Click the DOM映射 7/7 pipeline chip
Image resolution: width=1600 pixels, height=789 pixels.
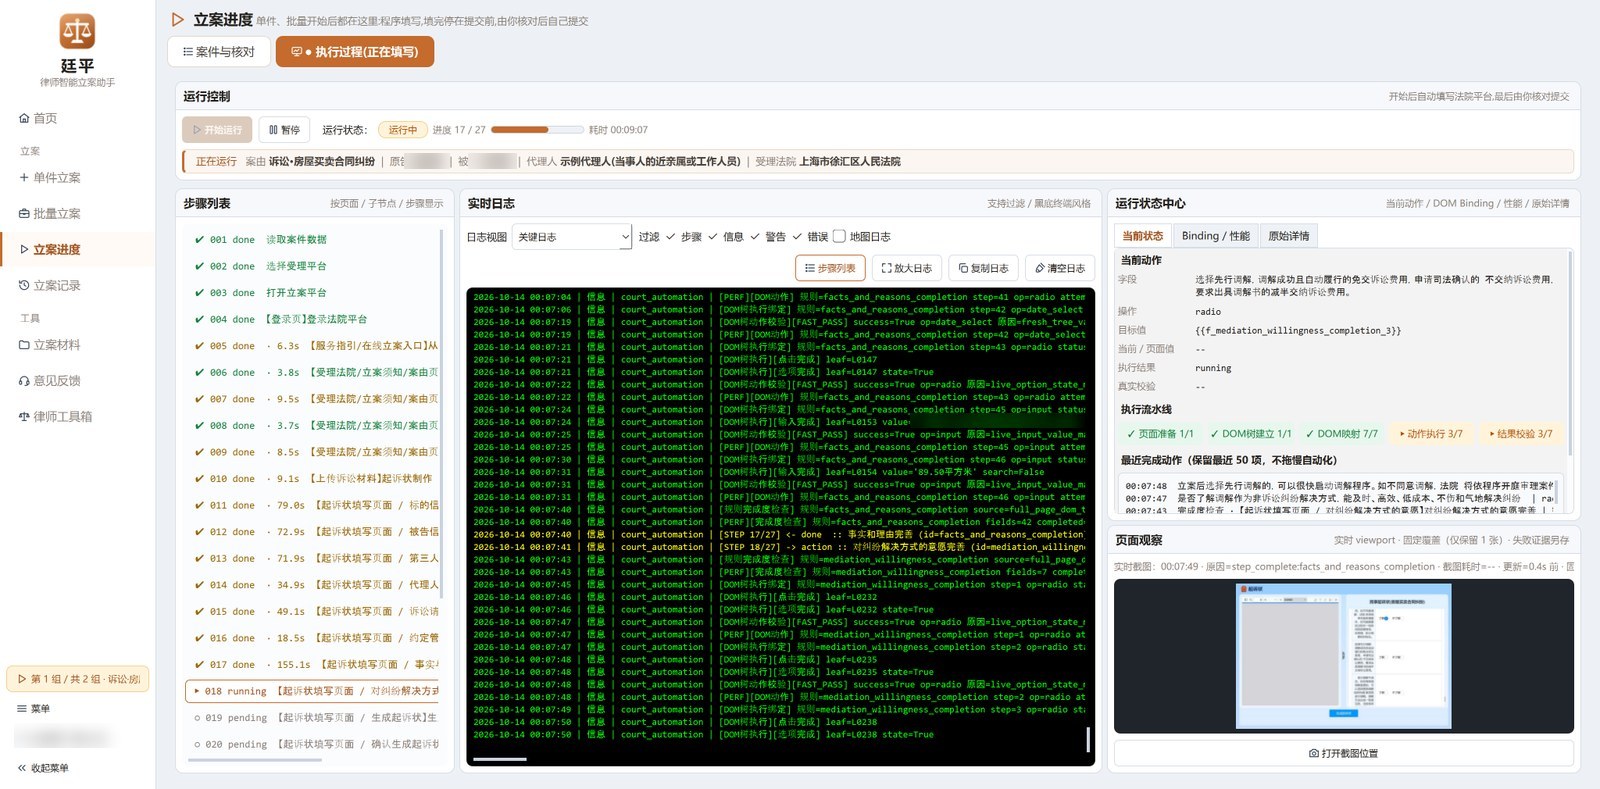pyautogui.click(x=1341, y=434)
